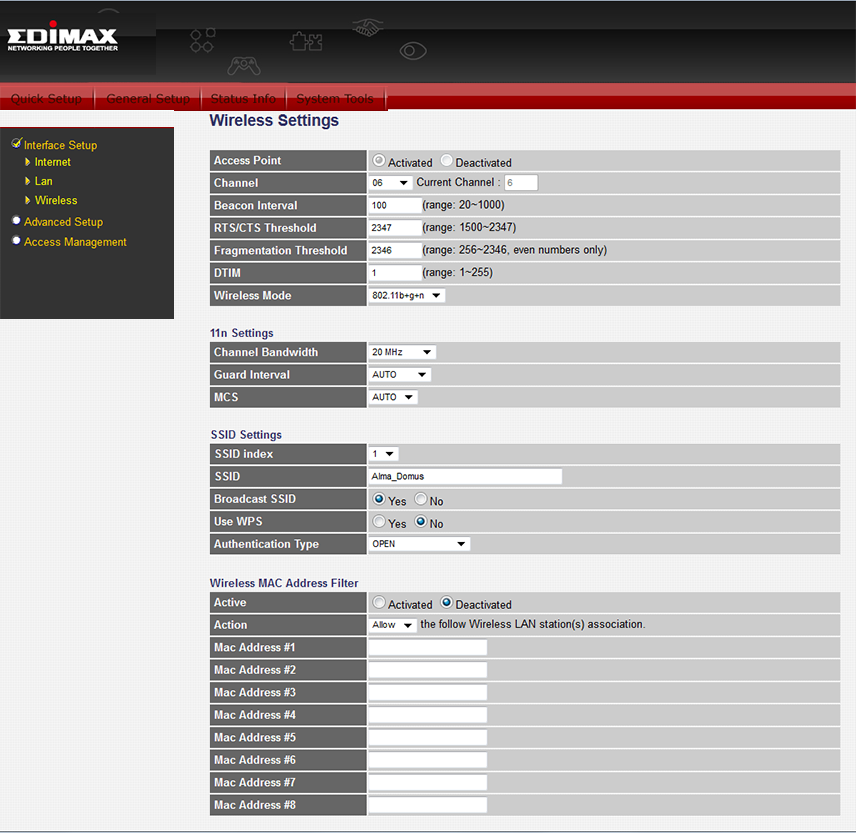856x833 pixels.
Task: Open the Internet link in the sidebar
Action: 52,162
